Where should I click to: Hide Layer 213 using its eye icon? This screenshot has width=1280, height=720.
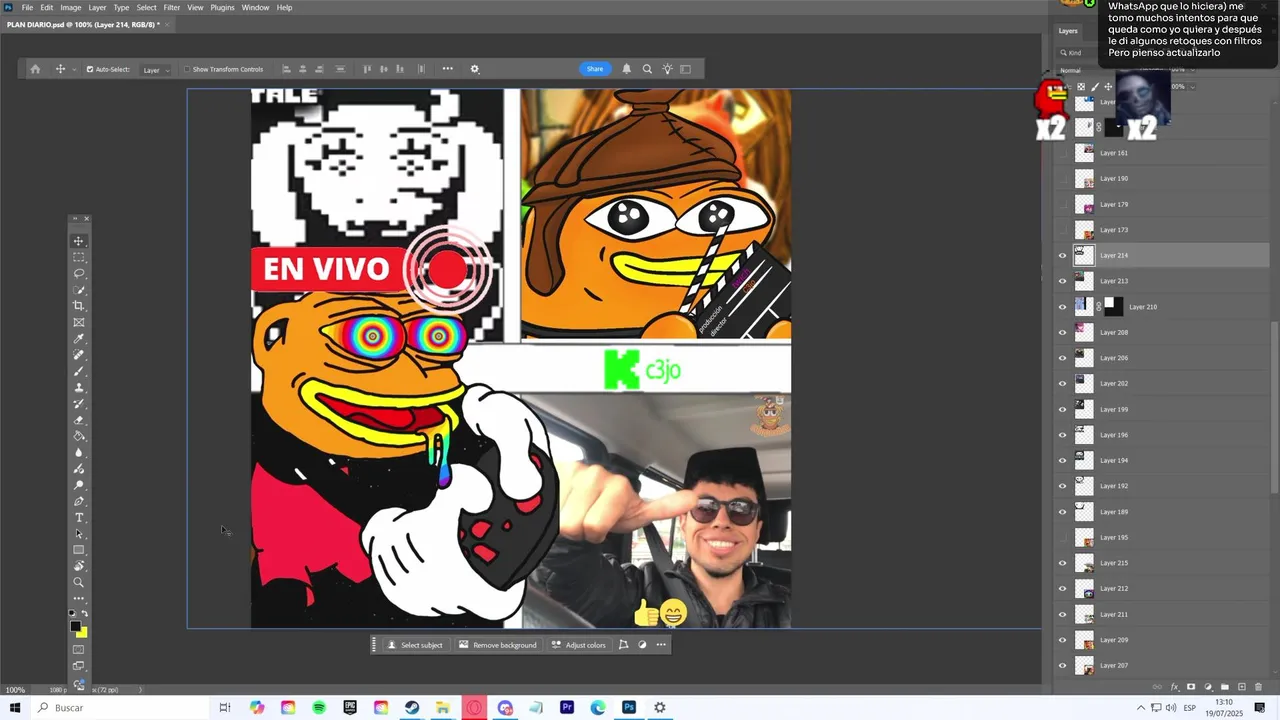1062,281
